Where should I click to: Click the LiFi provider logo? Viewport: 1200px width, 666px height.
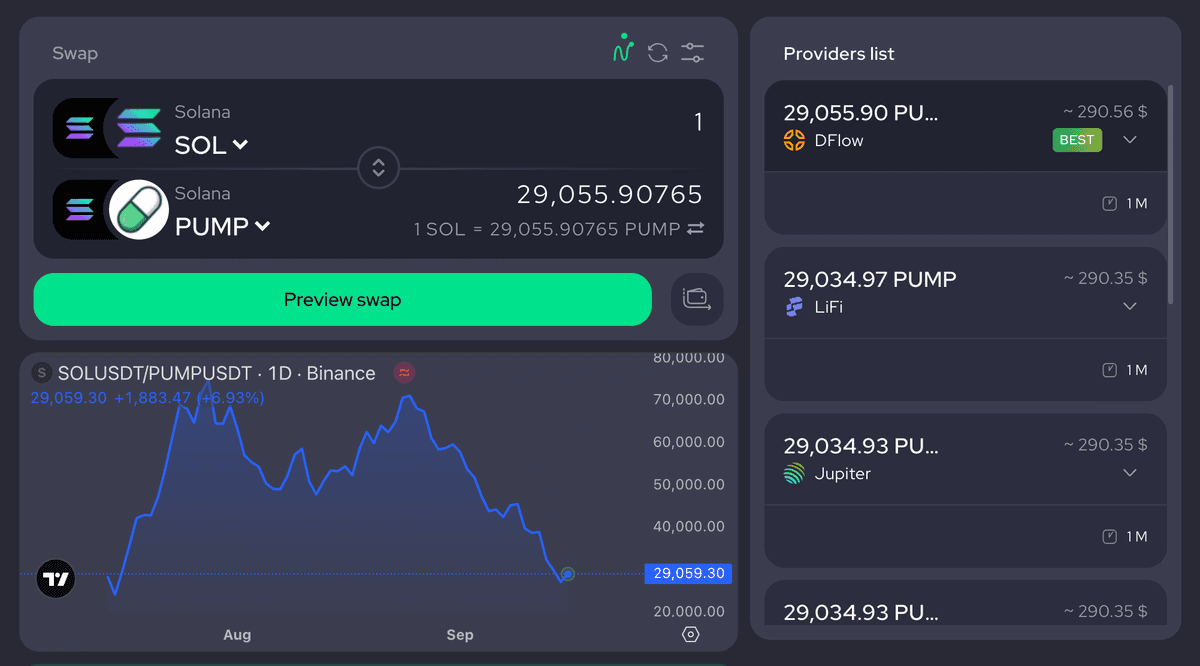(794, 307)
